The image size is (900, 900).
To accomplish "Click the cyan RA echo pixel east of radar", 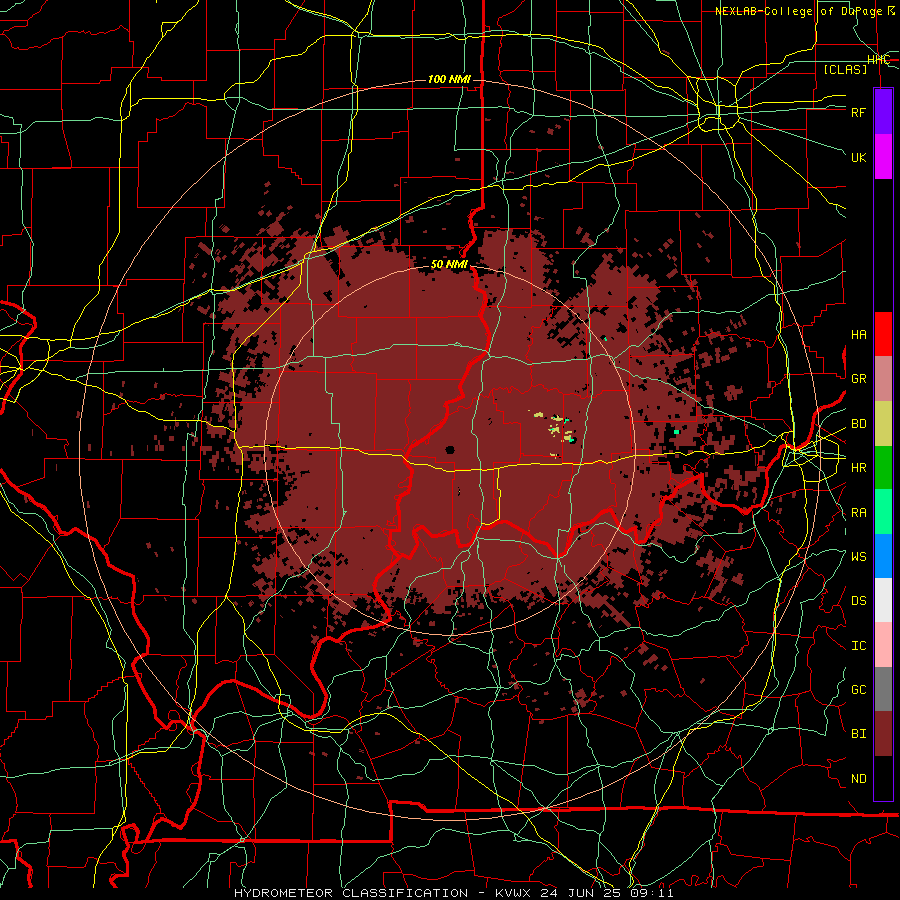I will pos(677,431).
